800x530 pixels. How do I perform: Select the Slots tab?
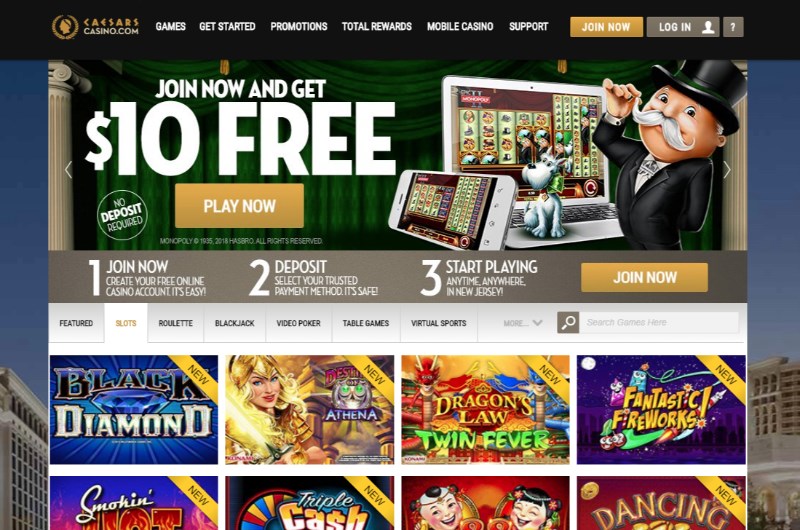(126, 323)
